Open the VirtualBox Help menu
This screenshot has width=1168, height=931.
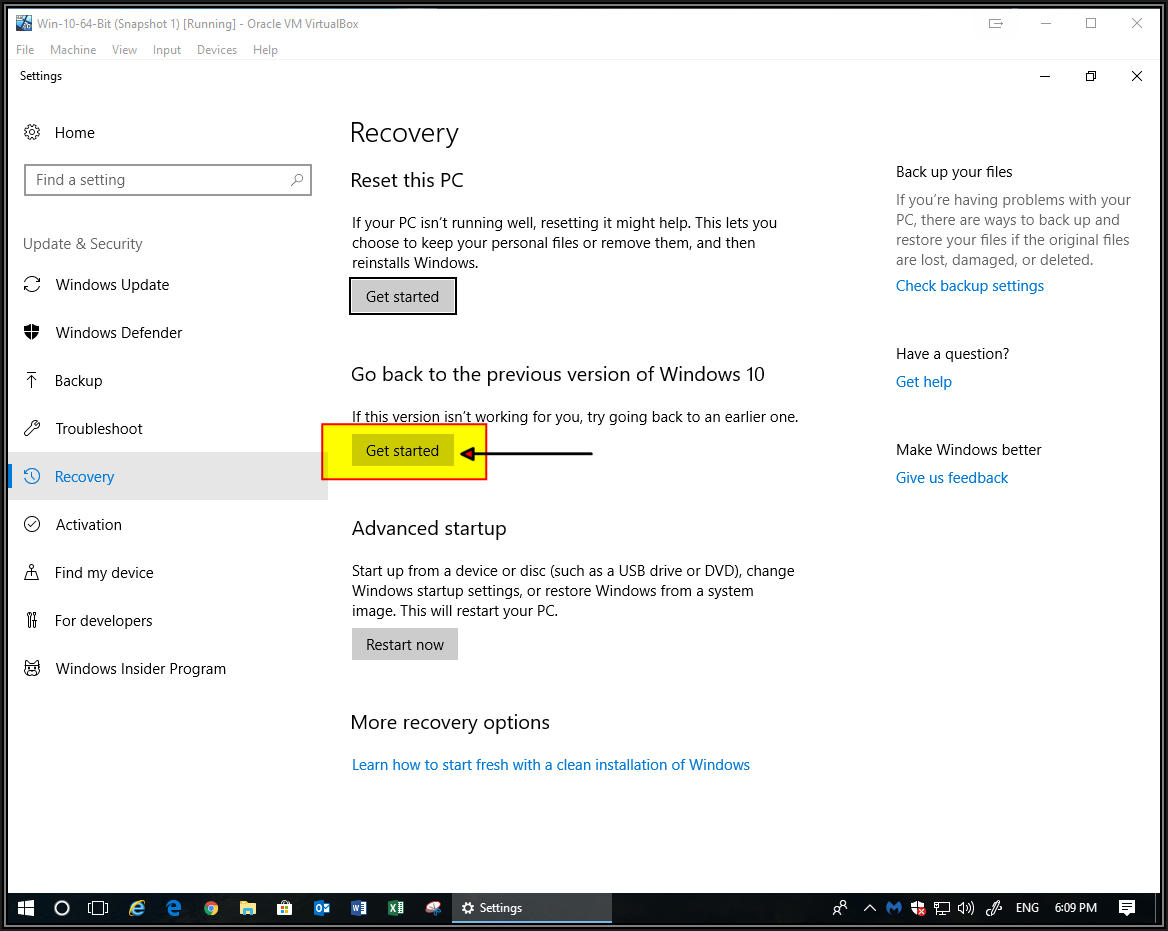[265, 50]
